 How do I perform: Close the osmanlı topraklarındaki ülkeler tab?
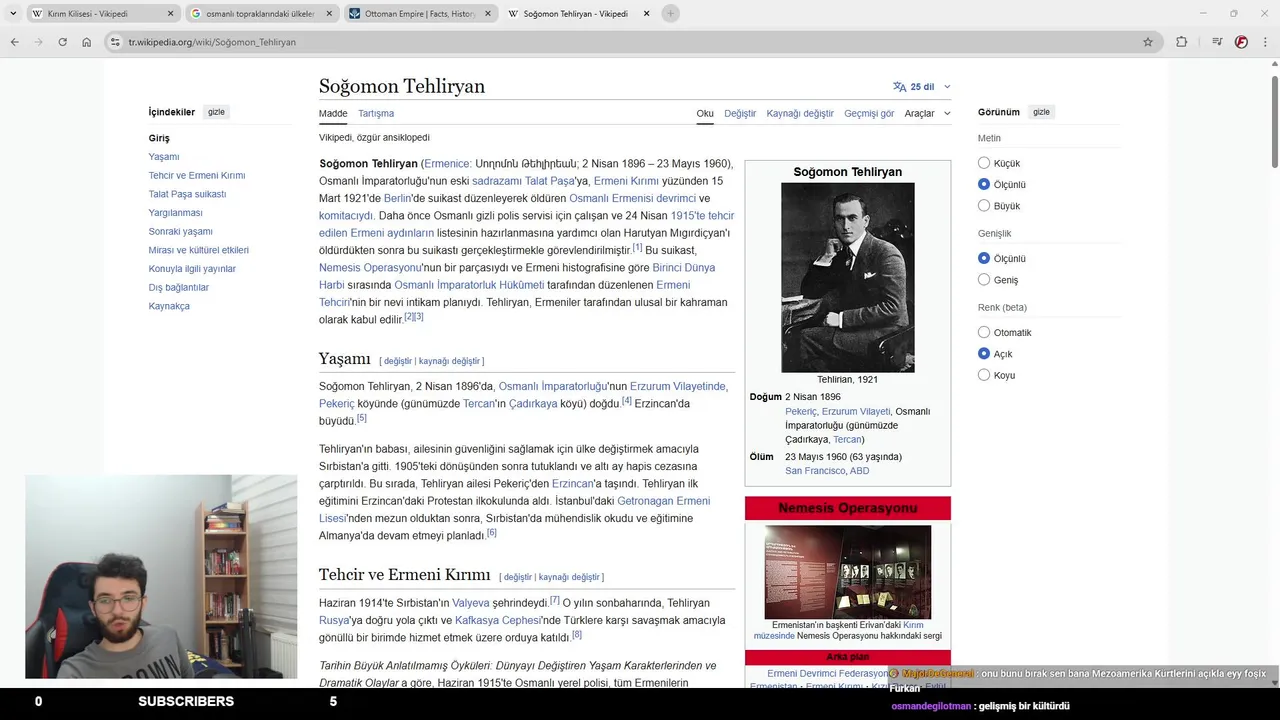pyautogui.click(x=329, y=14)
